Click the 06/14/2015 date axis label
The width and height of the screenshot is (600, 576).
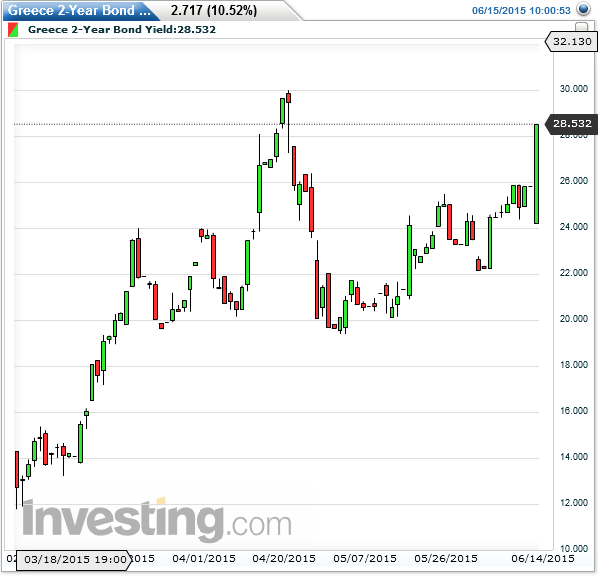point(543,559)
